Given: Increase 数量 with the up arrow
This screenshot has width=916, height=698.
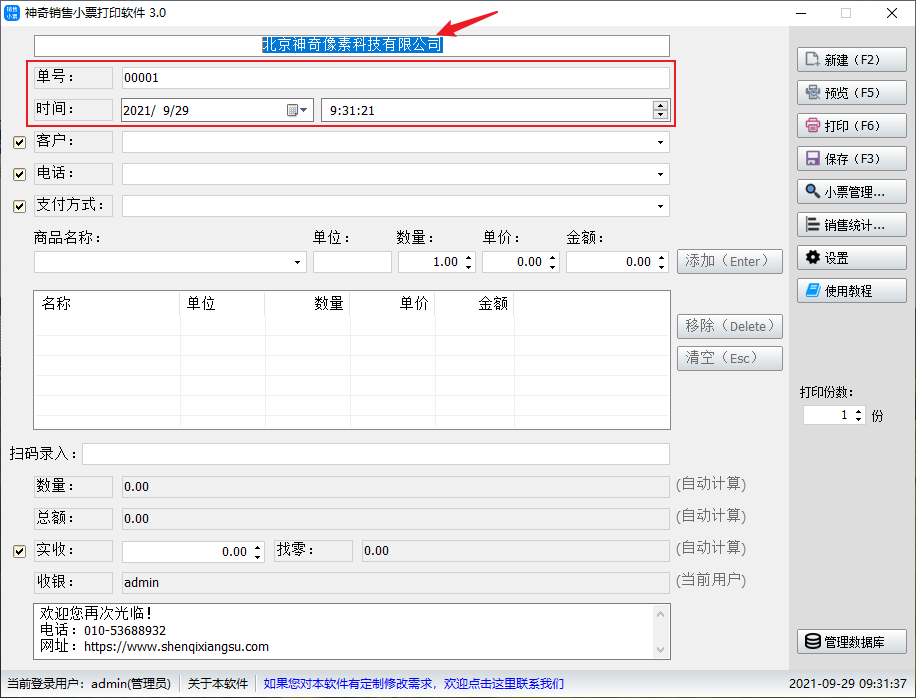Looking at the screenshot, I should (x=469, y=258).
